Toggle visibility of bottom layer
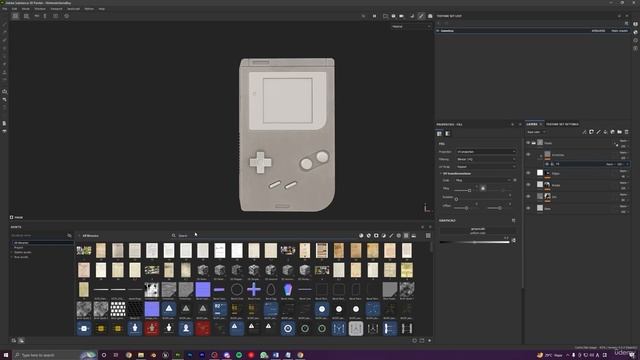Screen dimensions: 640x360 click(x=528, y=208)
